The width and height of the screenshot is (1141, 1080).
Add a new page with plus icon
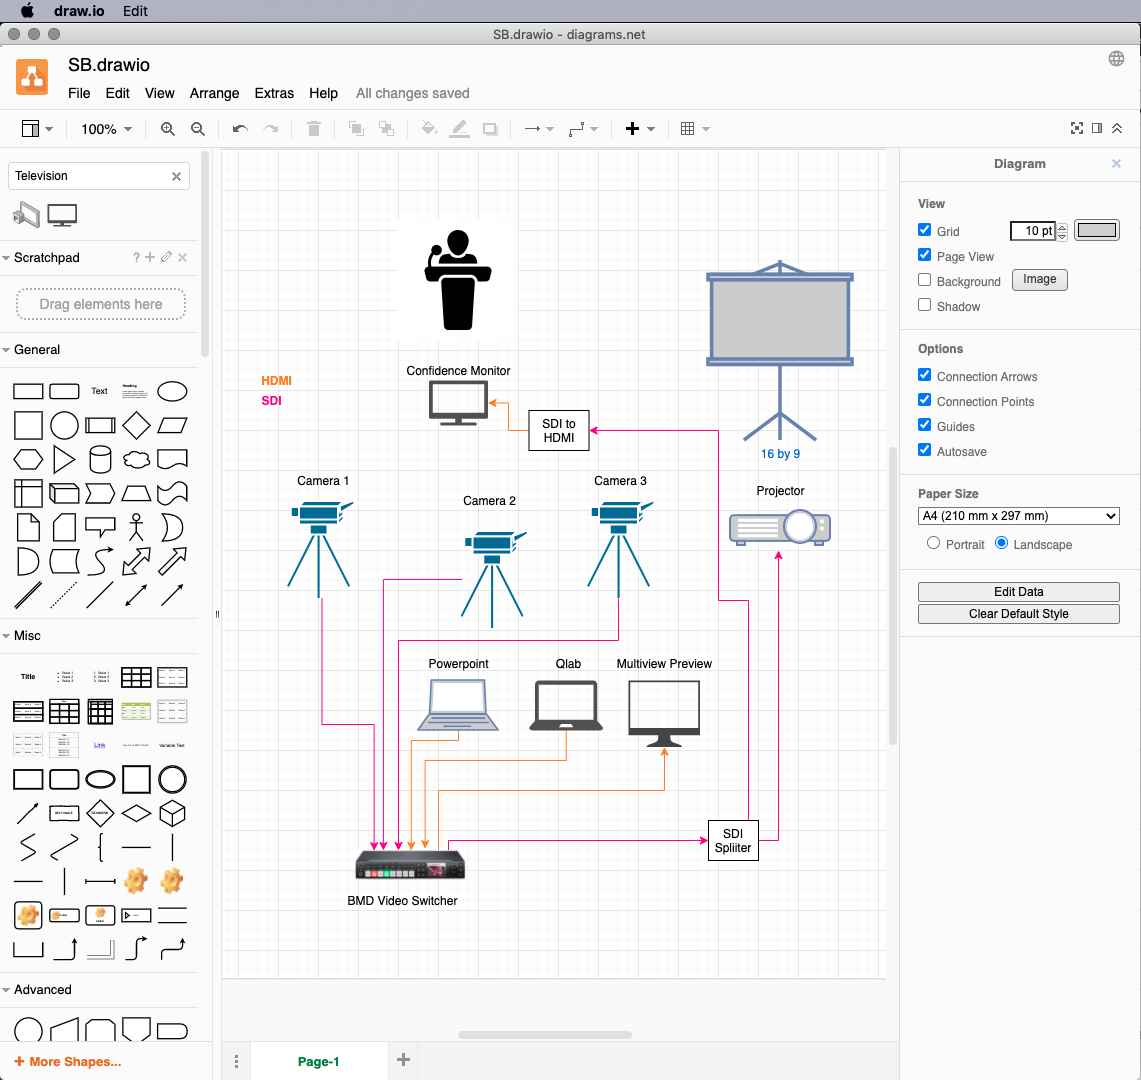[404, 1060]
